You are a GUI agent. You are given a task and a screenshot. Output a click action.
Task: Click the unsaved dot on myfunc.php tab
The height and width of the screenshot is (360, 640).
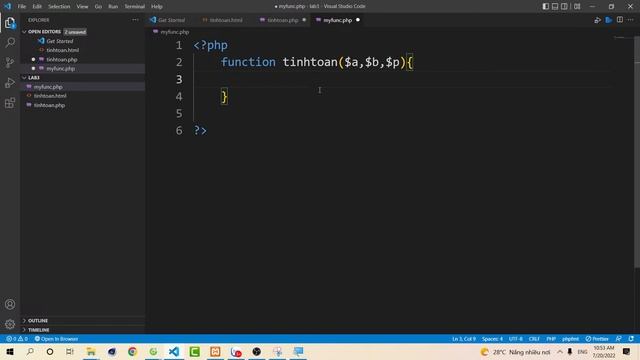pos(358,20)
